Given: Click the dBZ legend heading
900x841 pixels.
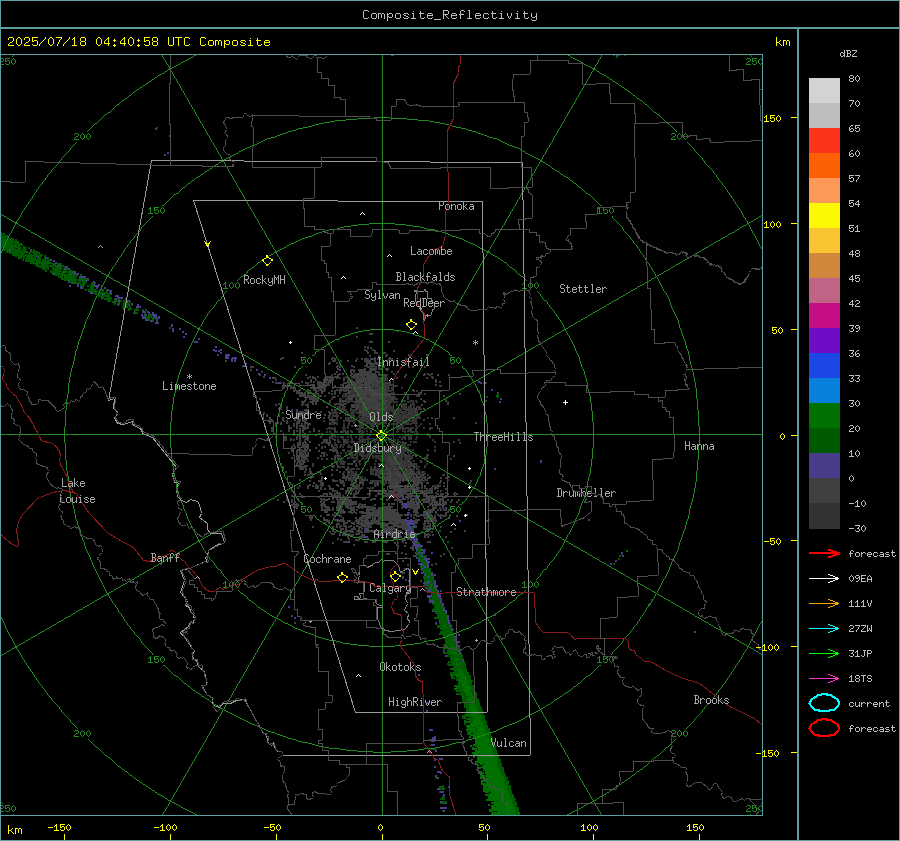Looking at the screenshot, I should point(848,53).
